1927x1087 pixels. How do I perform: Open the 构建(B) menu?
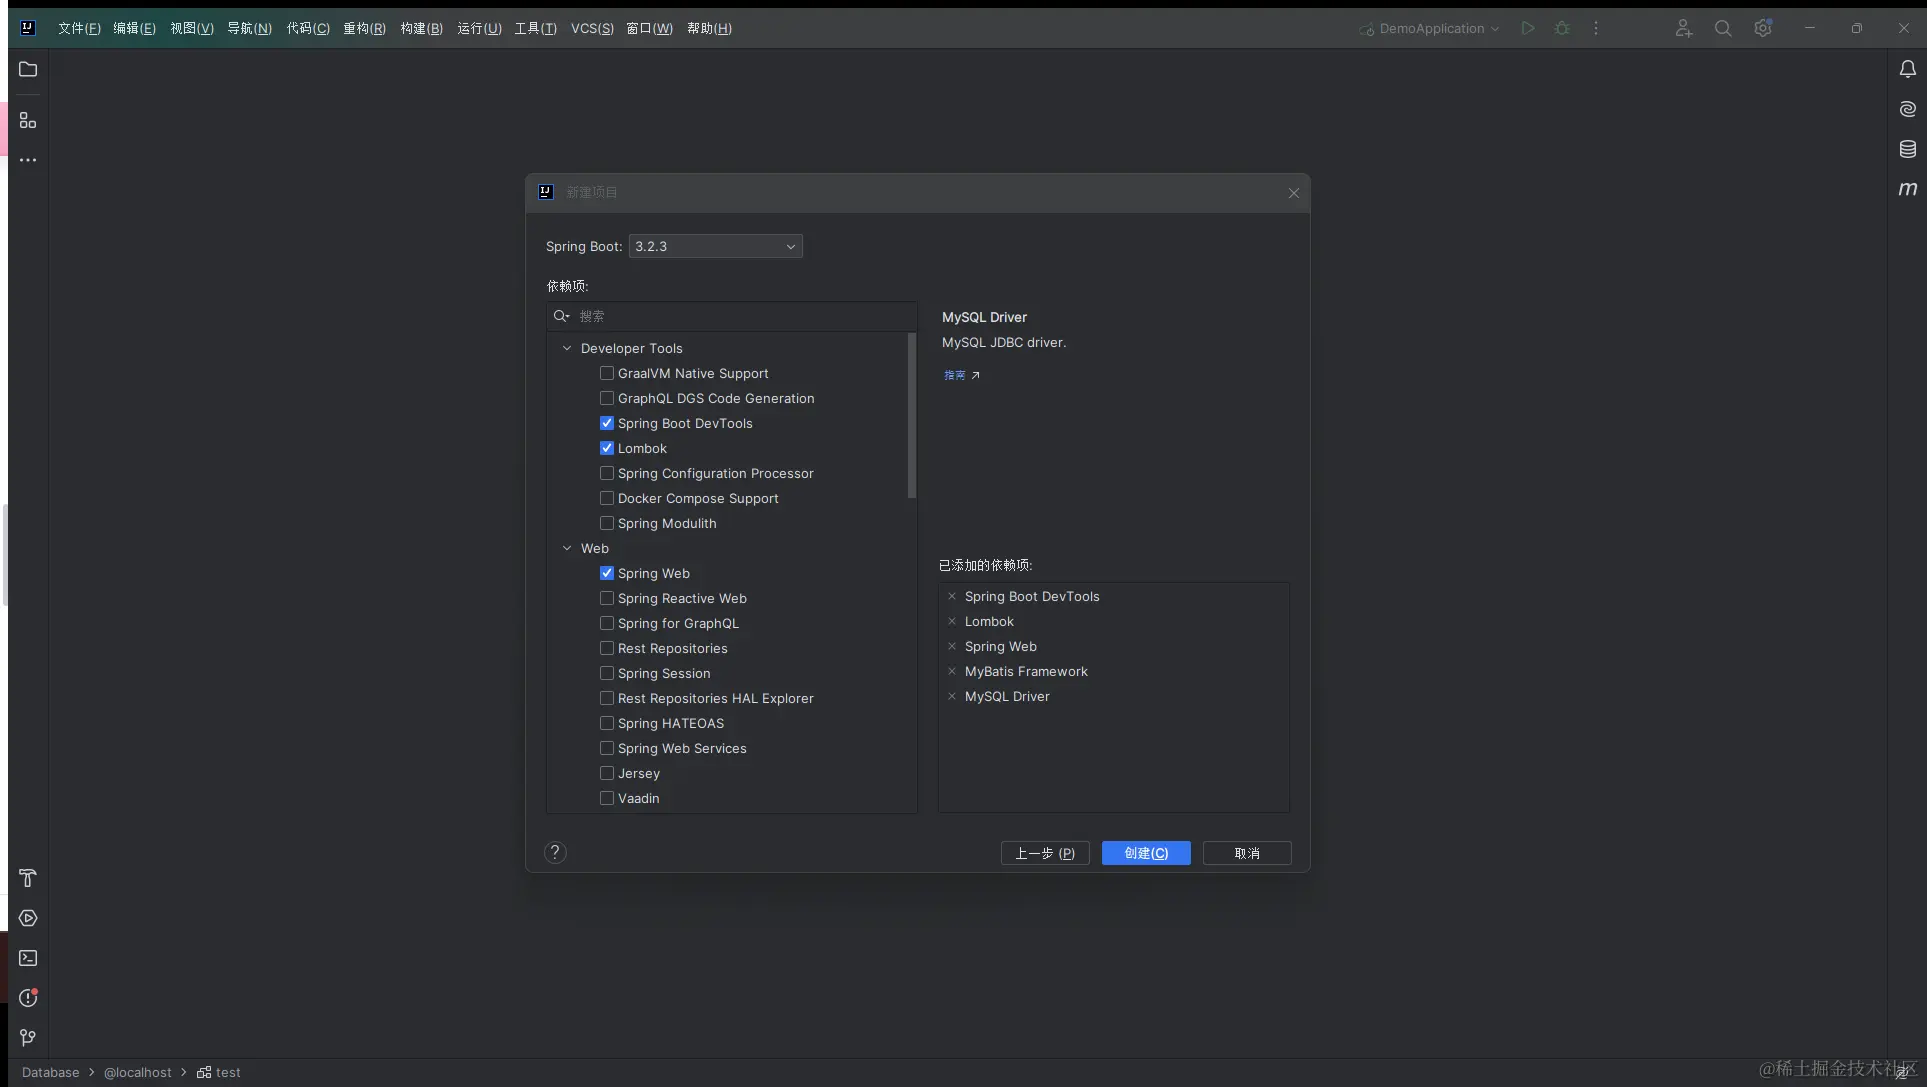click(421, 28)
